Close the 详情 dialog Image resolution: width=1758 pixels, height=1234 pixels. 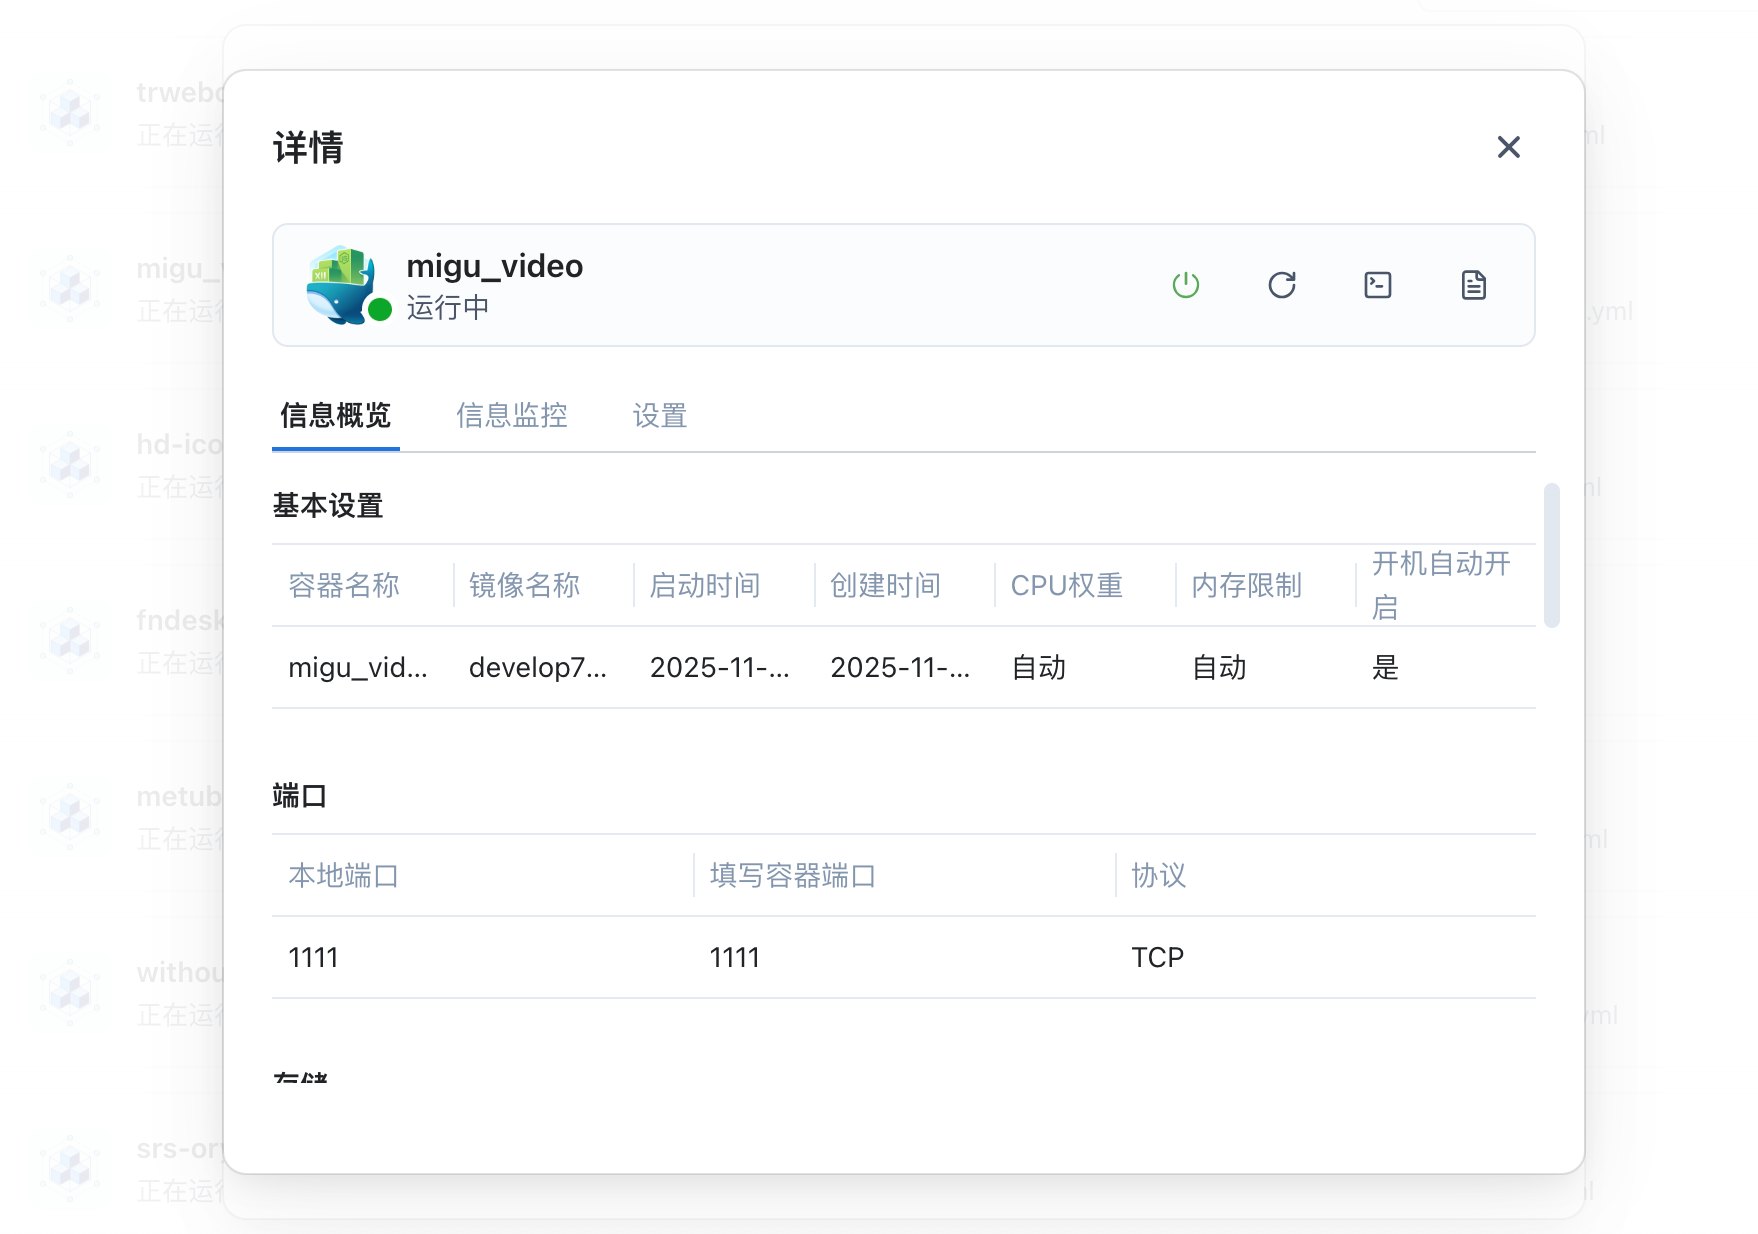[1508, 147]
